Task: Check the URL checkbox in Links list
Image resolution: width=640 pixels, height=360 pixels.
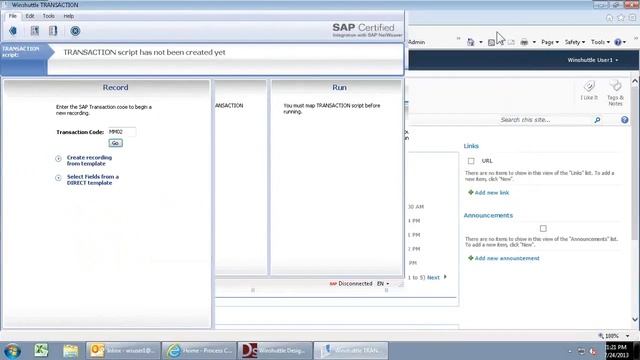Action: [x=471, y=161]
